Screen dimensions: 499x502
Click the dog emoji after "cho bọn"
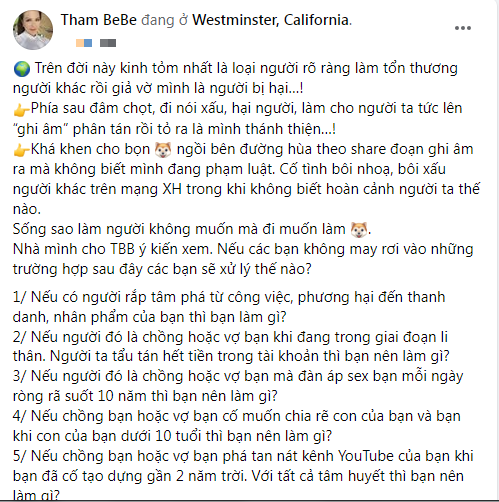pyautogui.click(x=163, y=150)
